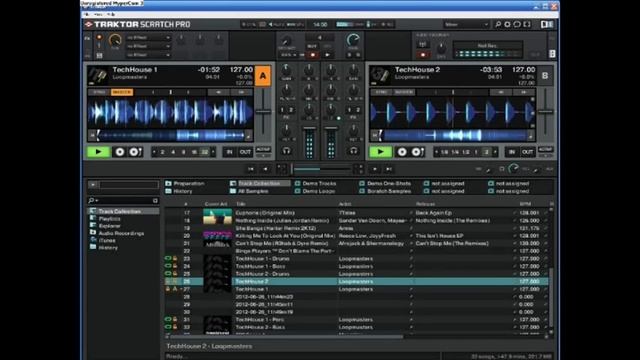This screenshot has width=640, height=360.
Task: Open the layout selector dropdown in header
Action: click(x=466, y=24)
